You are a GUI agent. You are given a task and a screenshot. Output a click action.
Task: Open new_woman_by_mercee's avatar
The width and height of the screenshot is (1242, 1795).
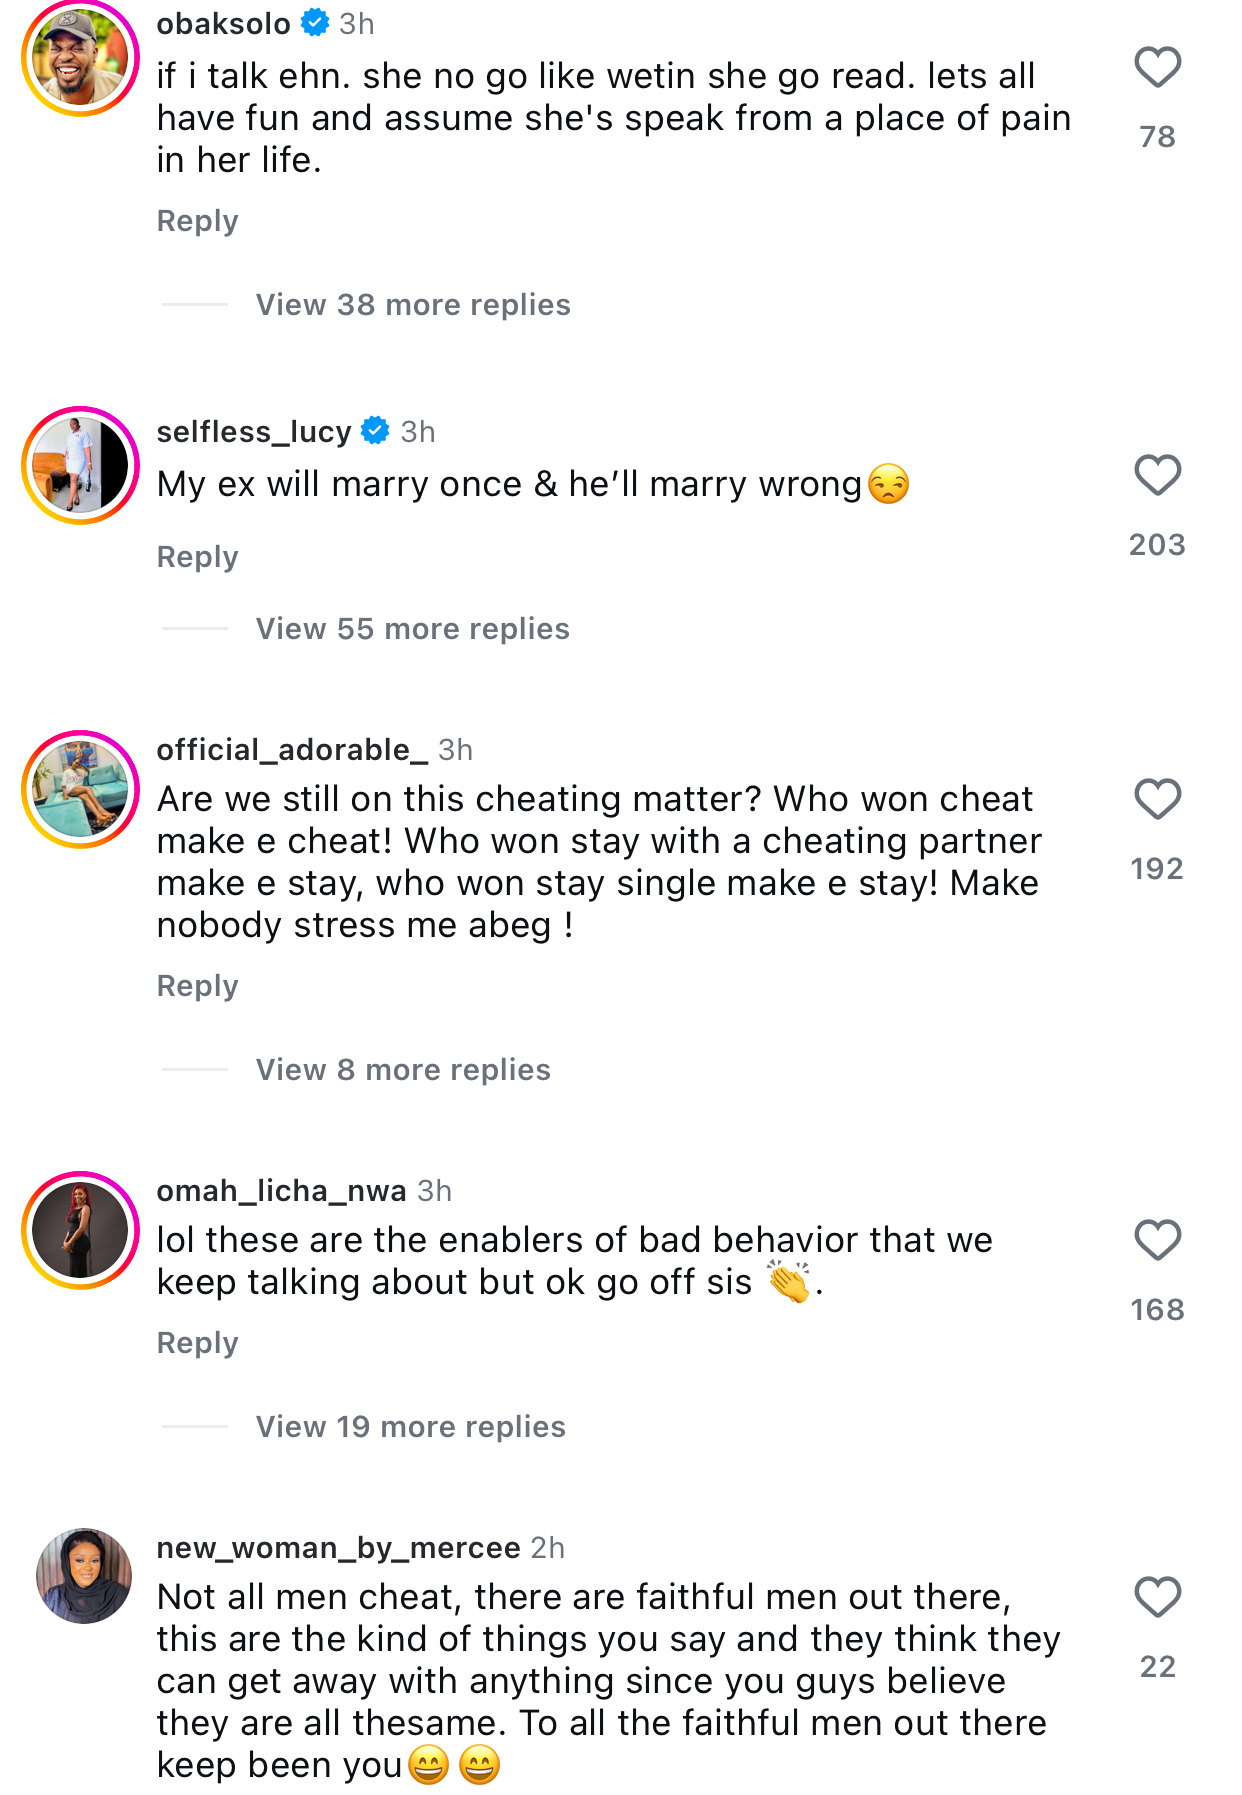pos(84,1575)
